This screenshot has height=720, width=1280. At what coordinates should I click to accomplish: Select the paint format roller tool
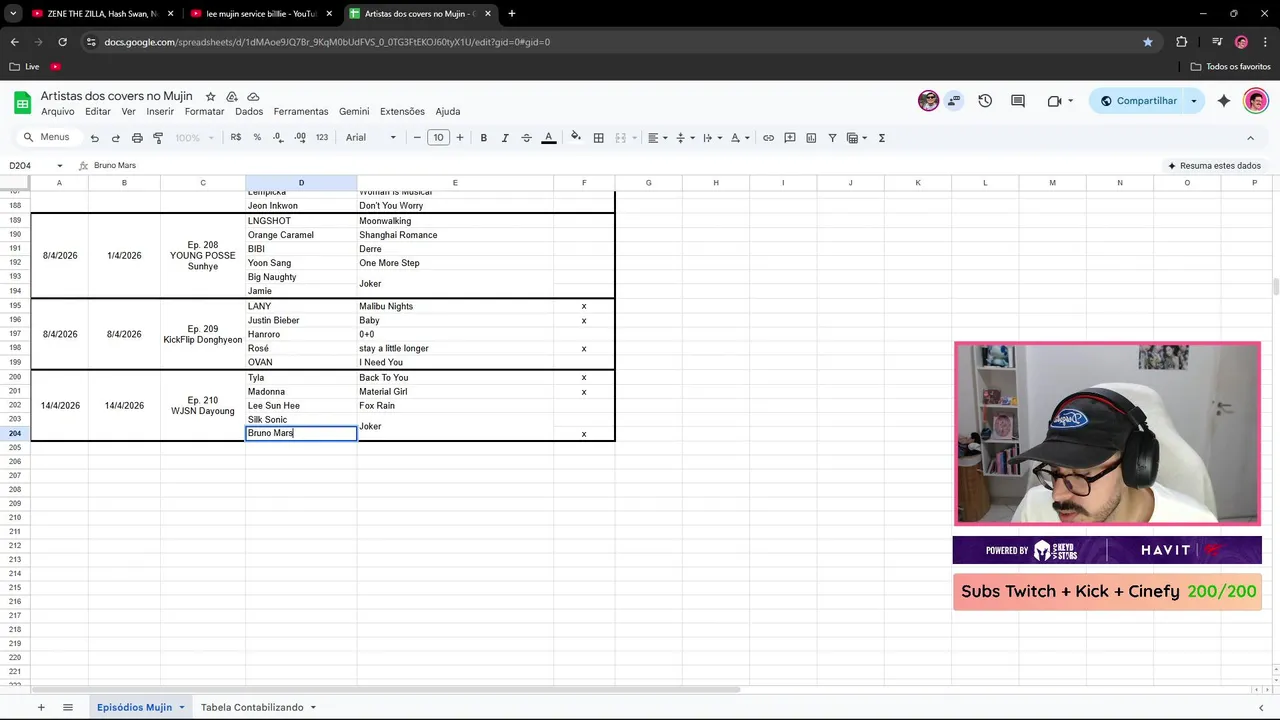158,138
